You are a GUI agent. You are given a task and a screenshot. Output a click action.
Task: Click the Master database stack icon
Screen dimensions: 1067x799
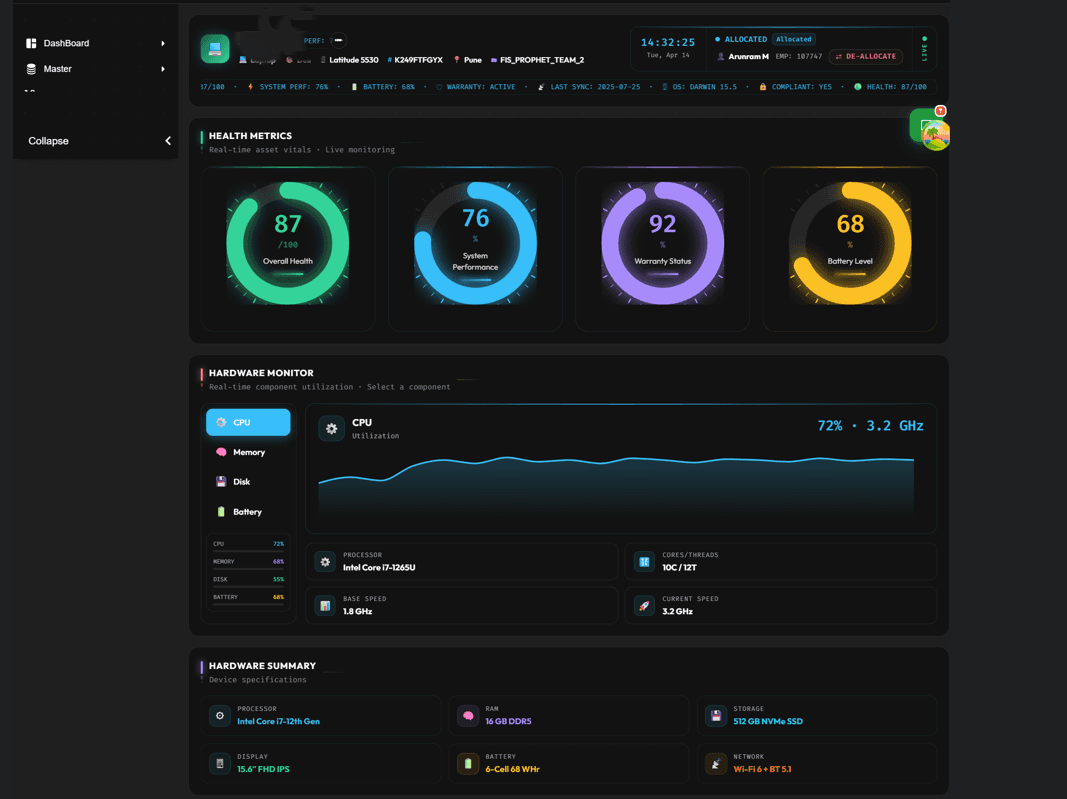pyautogui.click(x=31, y=69)
